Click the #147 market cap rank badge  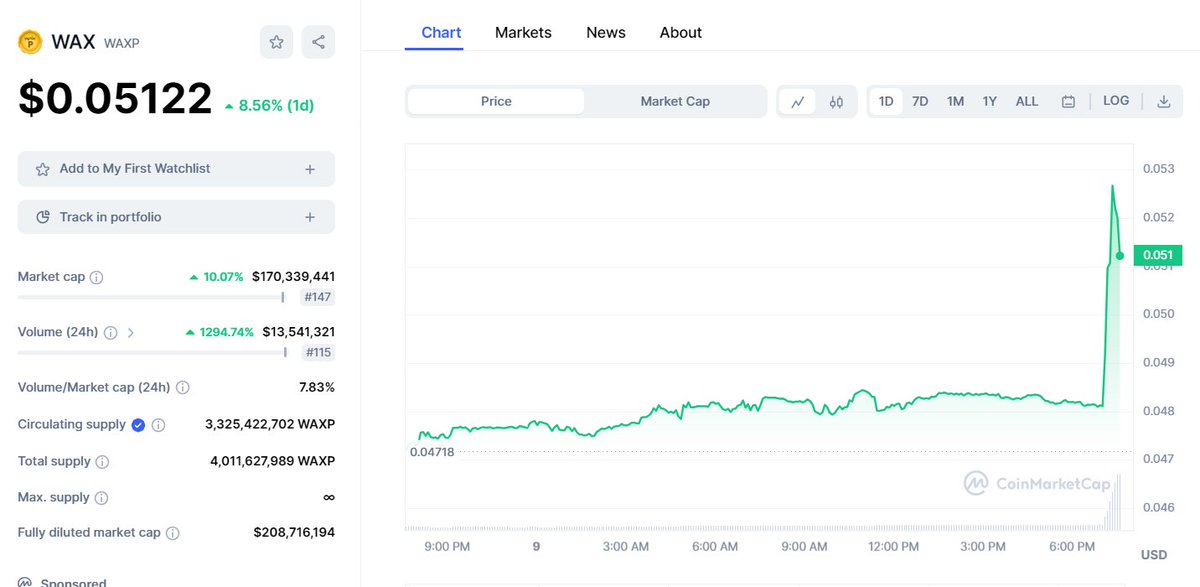(x=319, y=297)
